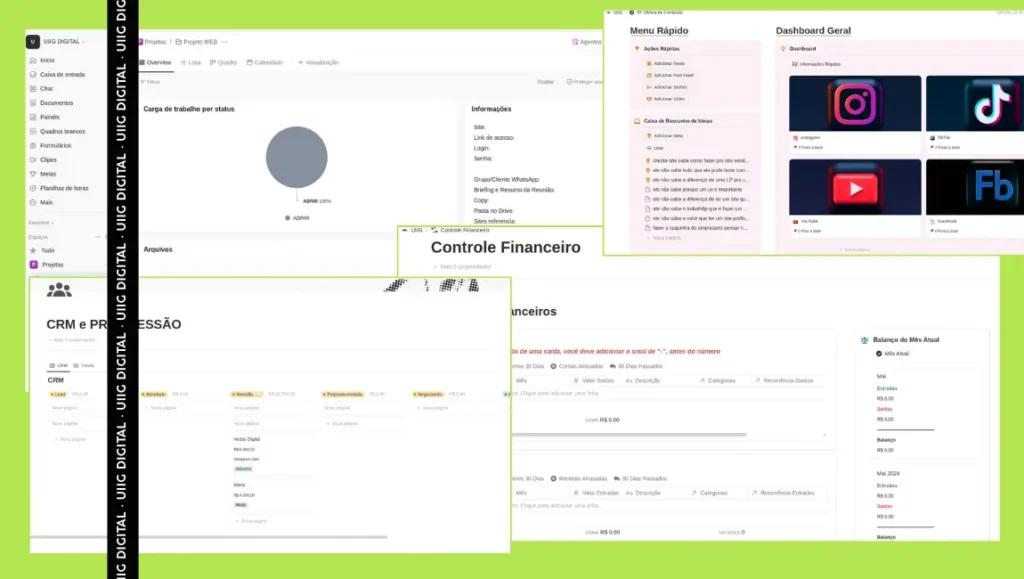Open the Projetos space in sidebar

47,265
